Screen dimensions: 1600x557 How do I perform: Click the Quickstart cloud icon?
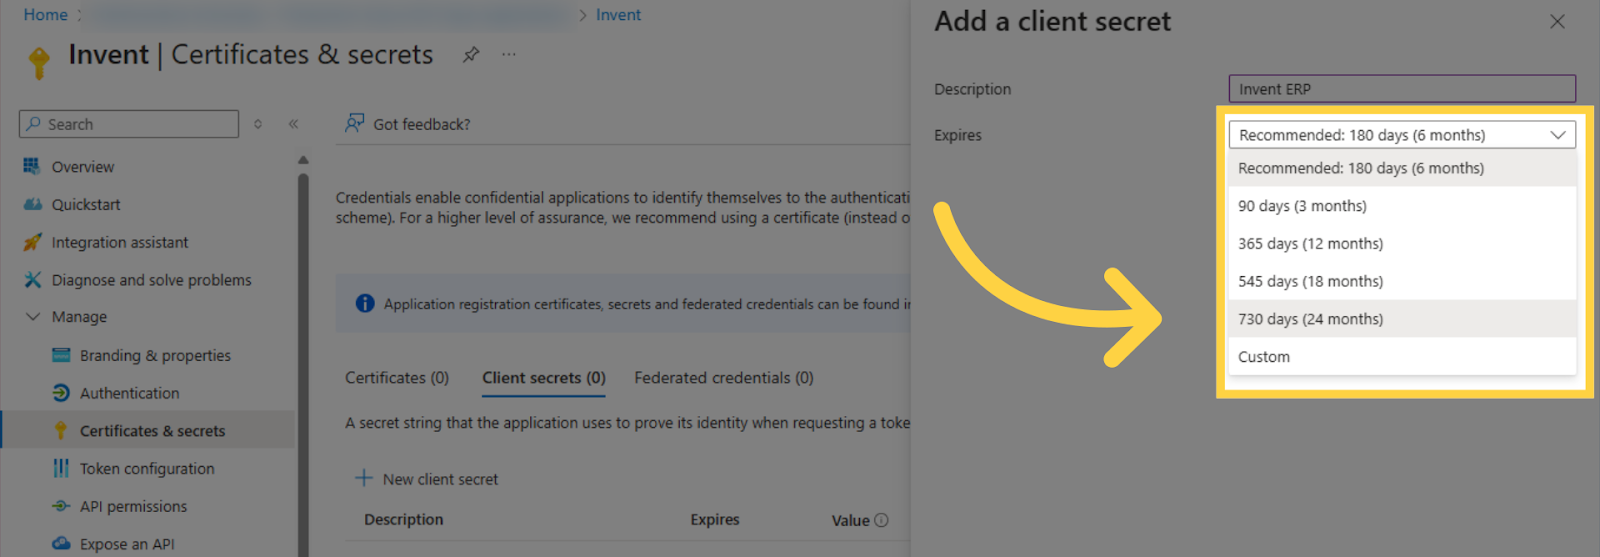coord(32,204)
